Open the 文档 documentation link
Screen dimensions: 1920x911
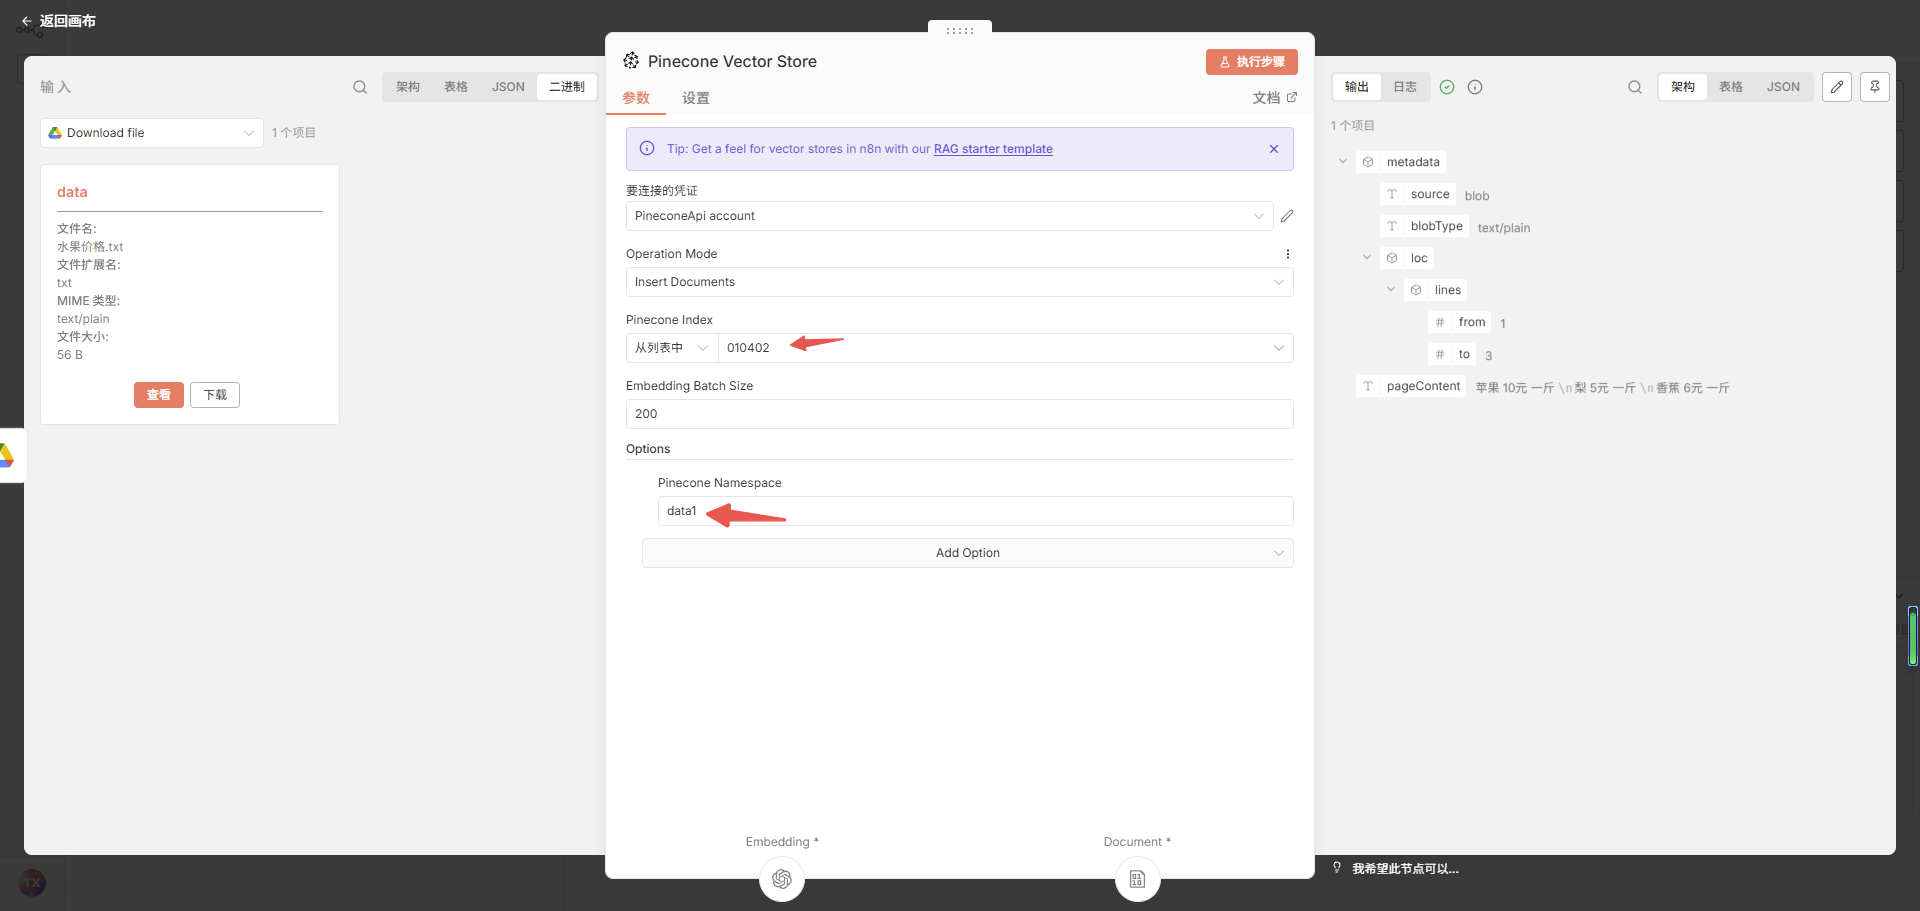coord(1274,98)
